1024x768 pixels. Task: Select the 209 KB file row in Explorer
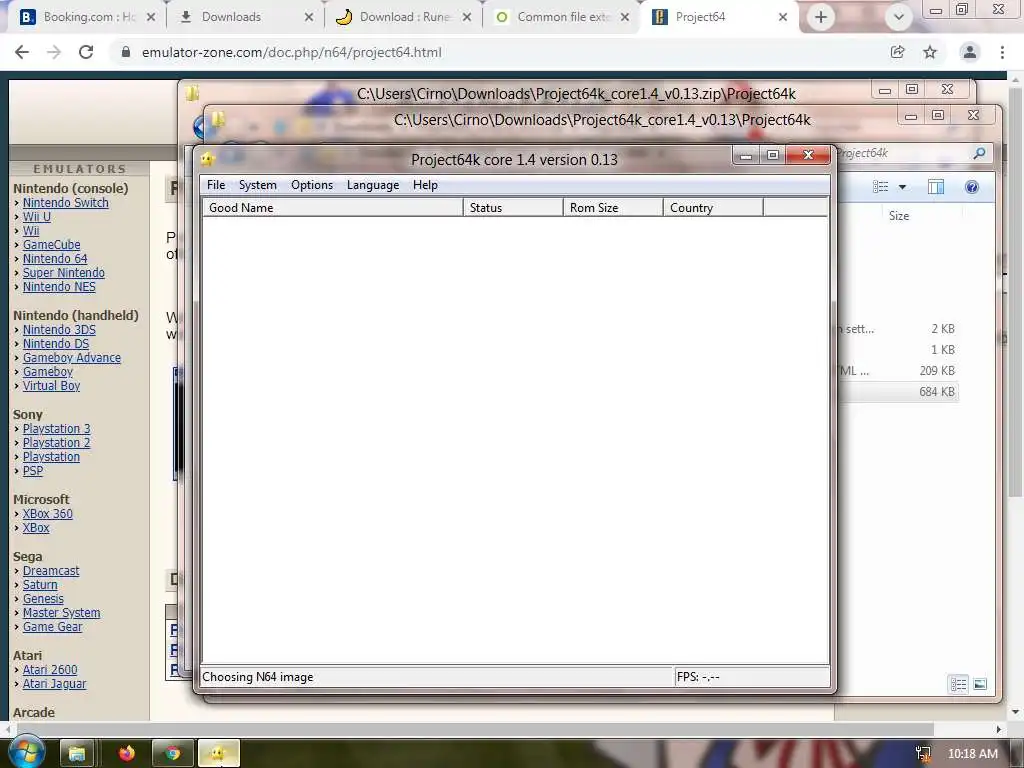point(898,371)
